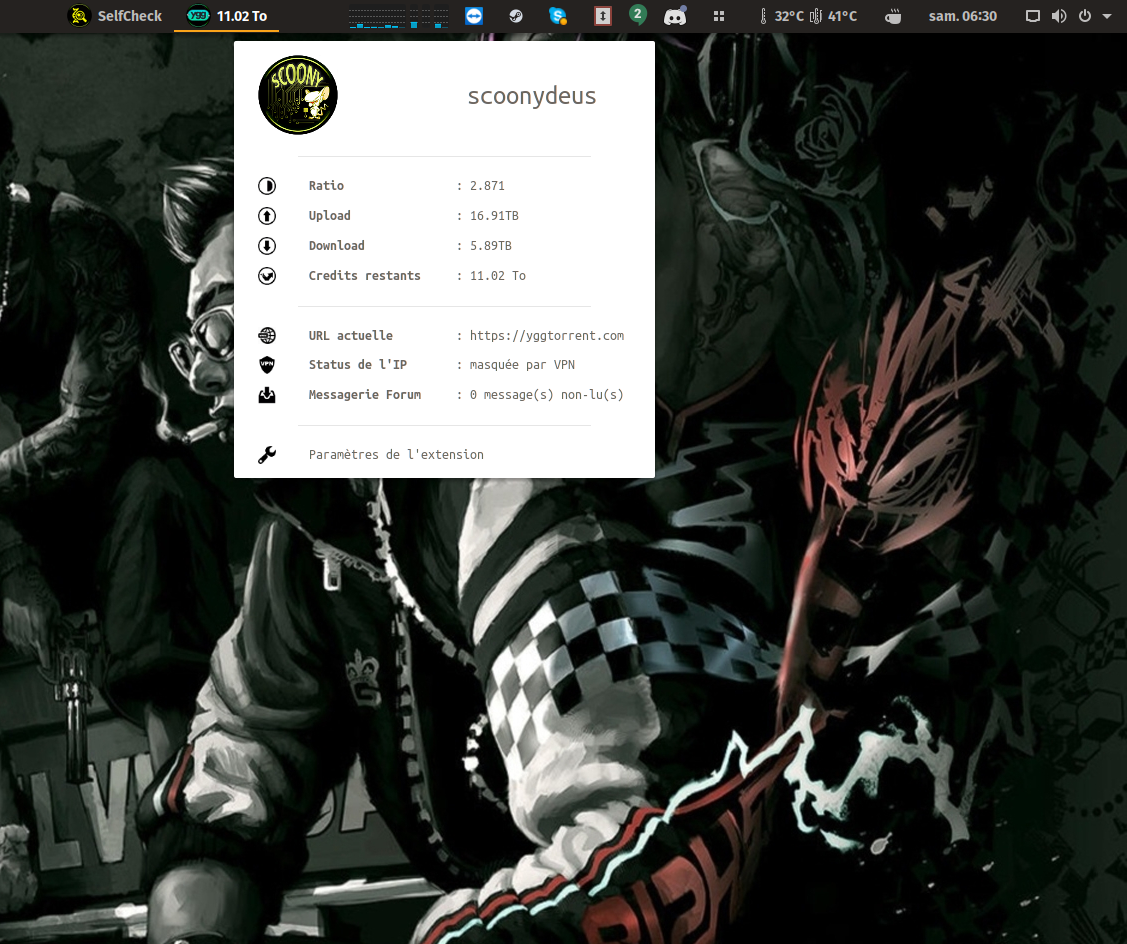Click the Download label
Screen dimensions: 1127x944
click(336, 246)
